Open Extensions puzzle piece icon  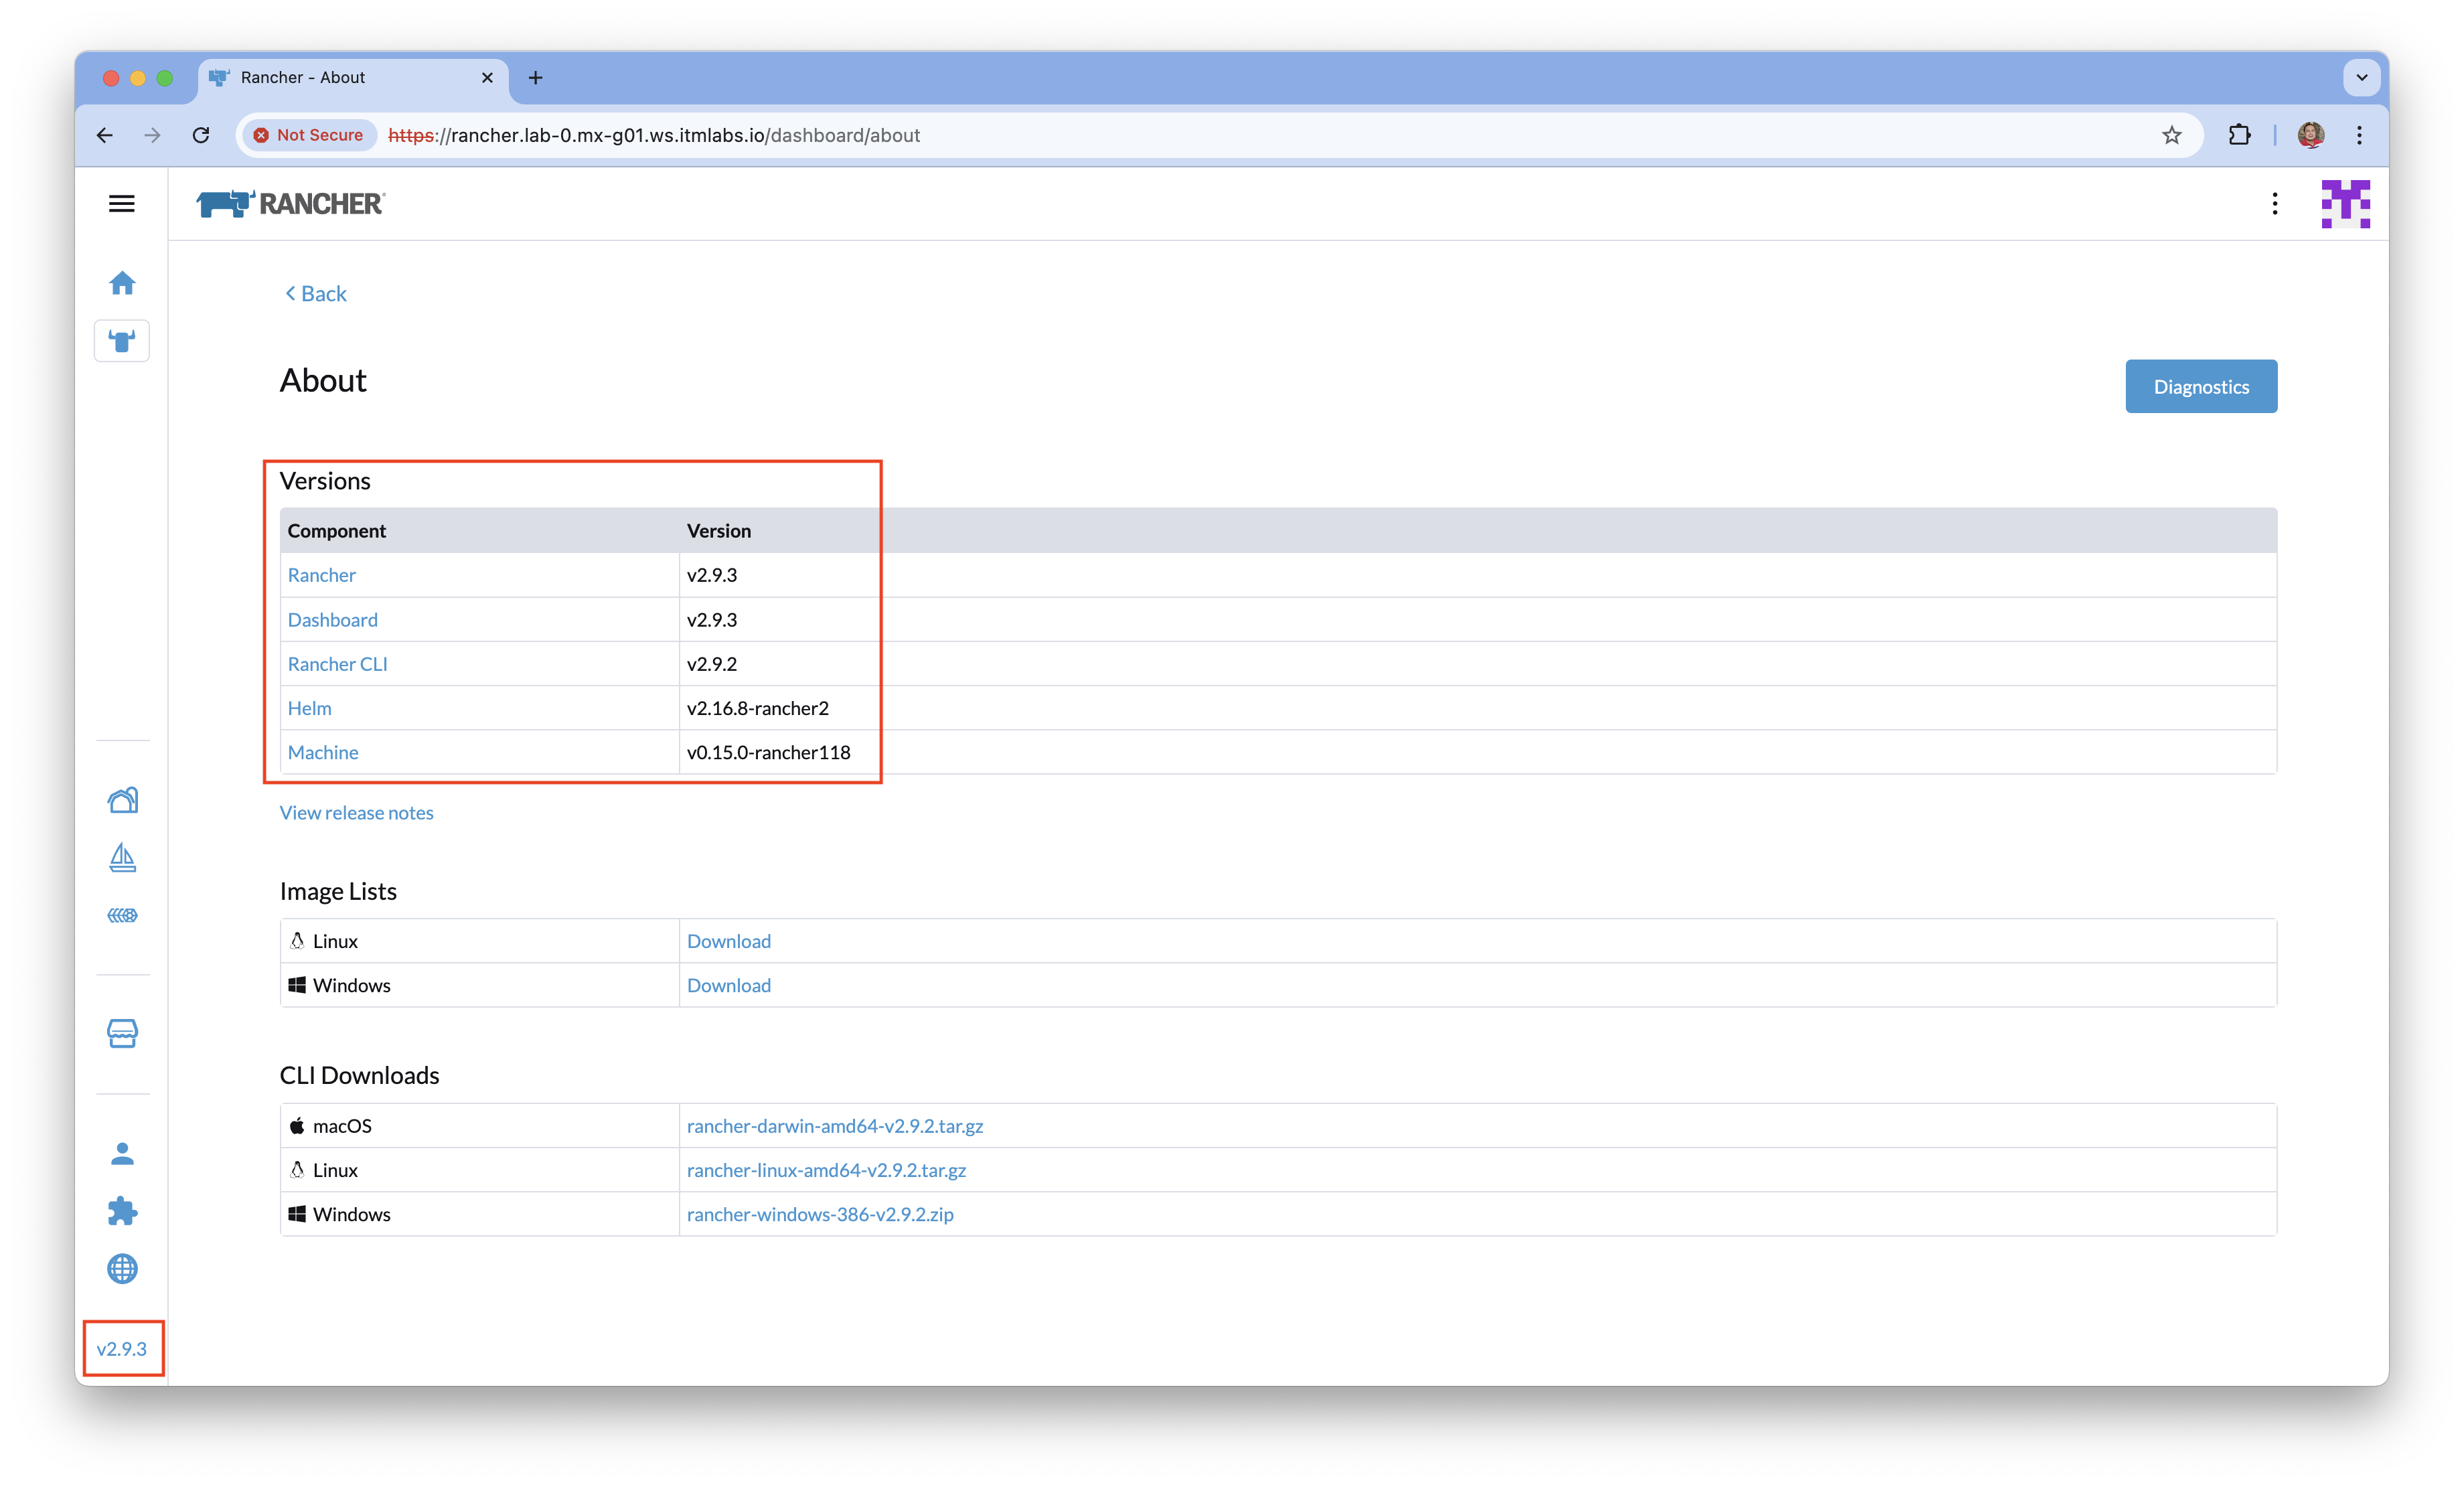coord(122,1211)
